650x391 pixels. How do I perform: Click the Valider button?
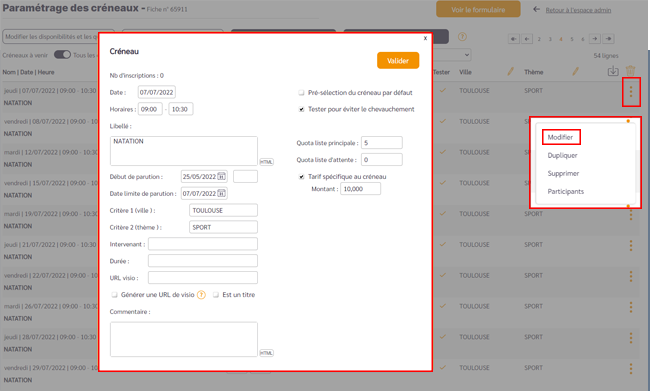click(398, 61)
